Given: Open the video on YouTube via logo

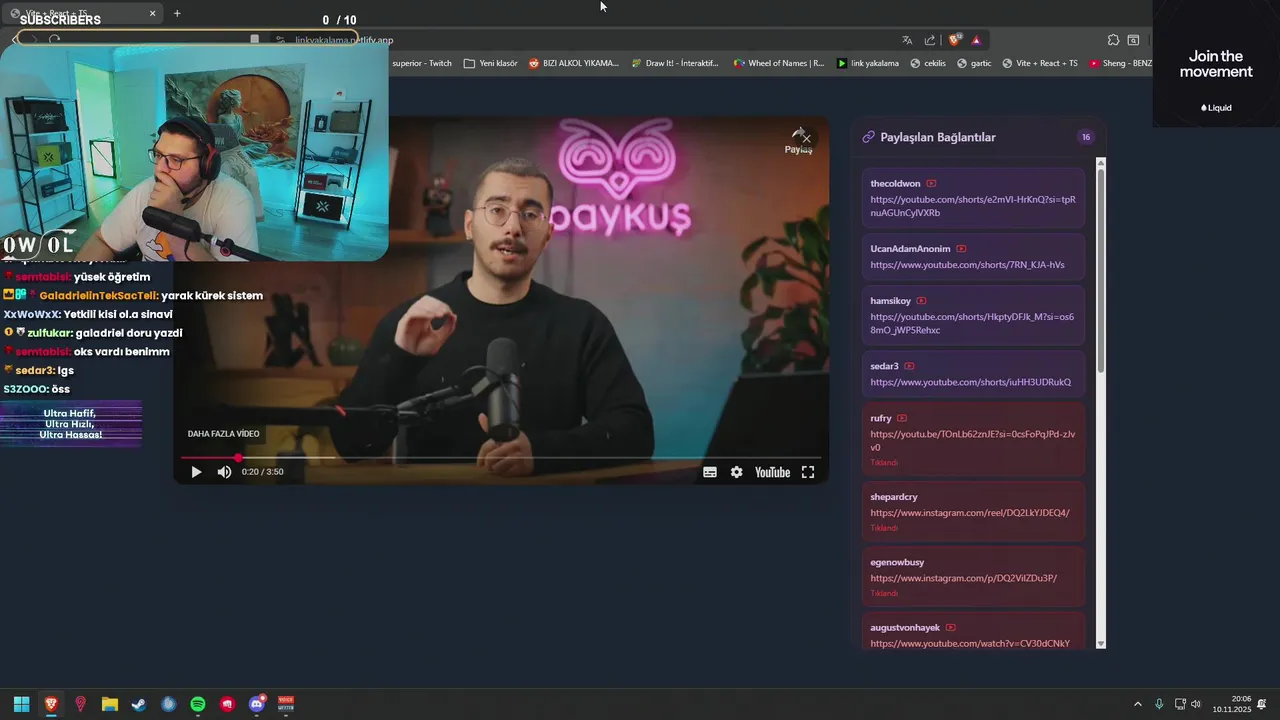Looking at the screenshot, I should [x=772, y=472].
